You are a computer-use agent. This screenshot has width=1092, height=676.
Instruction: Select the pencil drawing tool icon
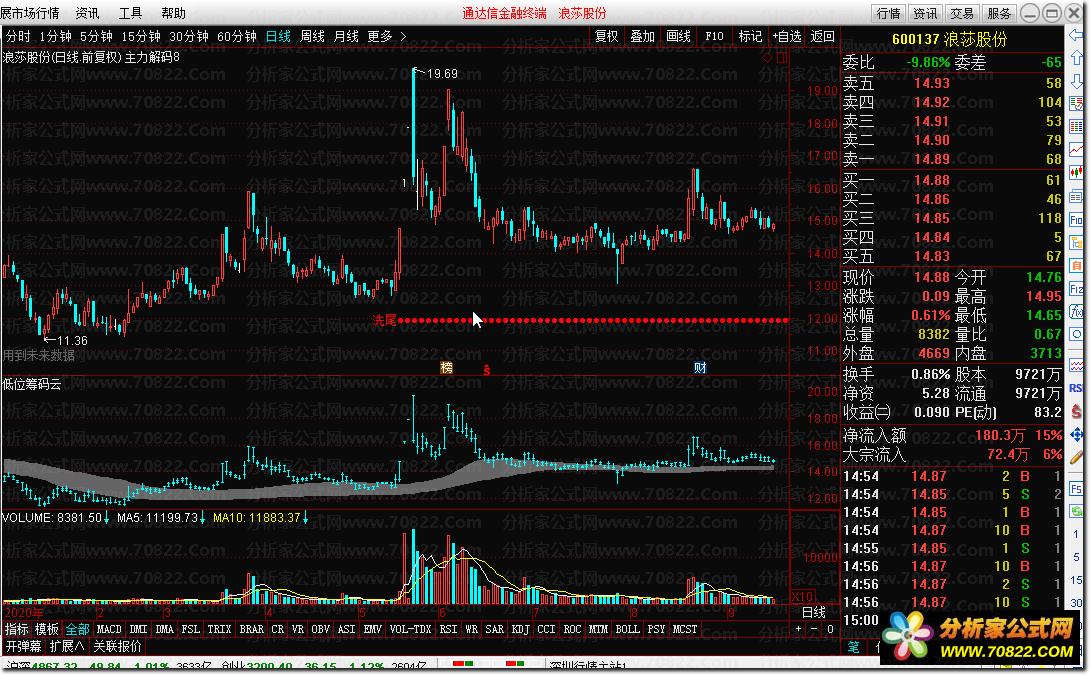[1076, 457]
